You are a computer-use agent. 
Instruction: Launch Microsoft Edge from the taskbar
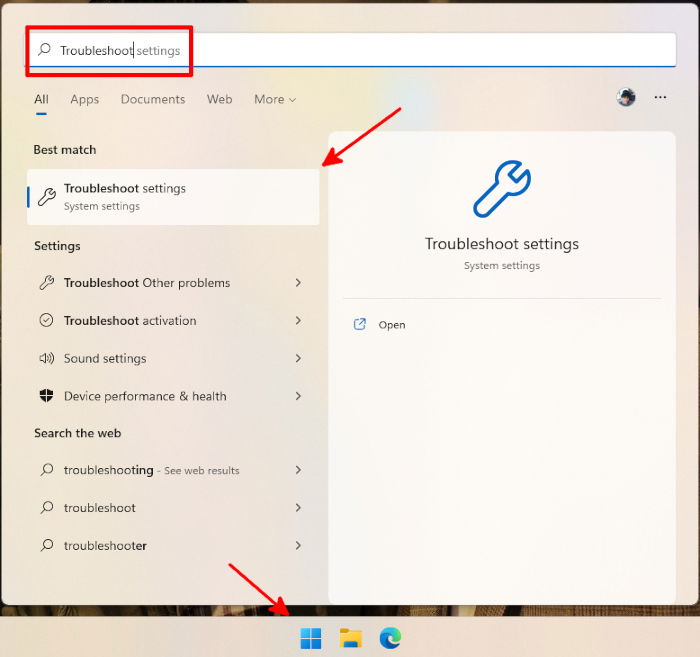390,638
